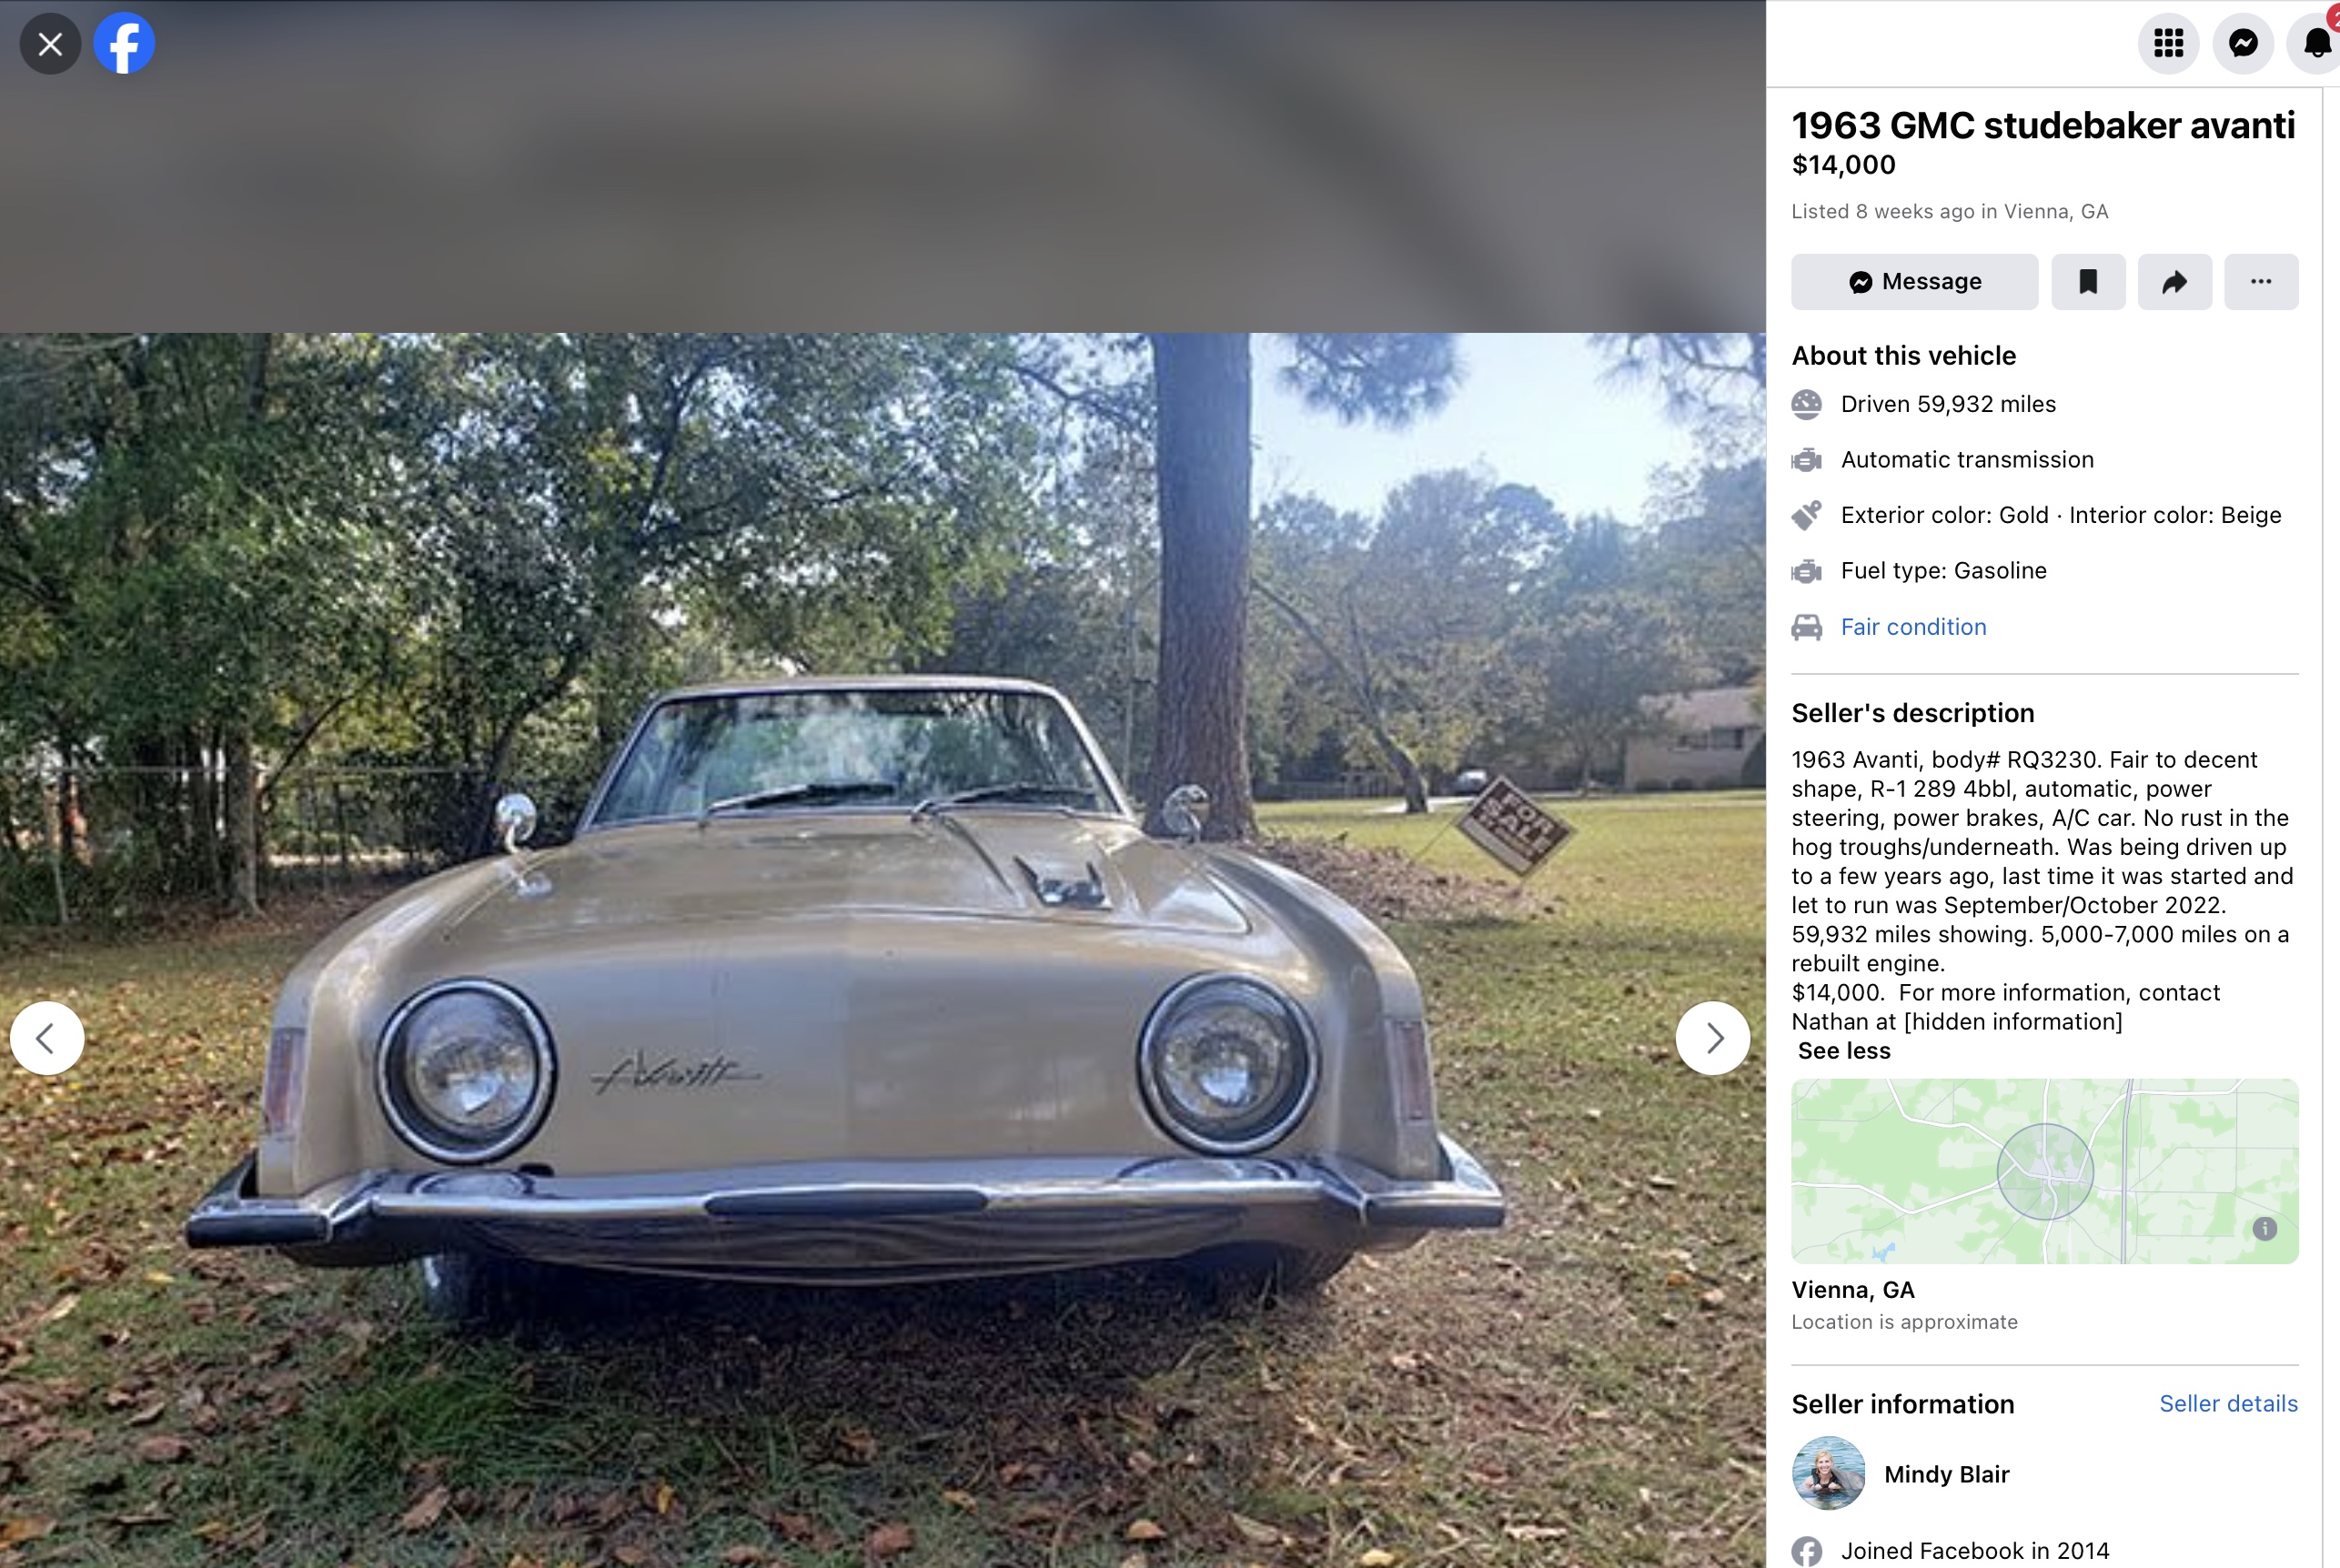Share the listing via arrow icon

coord(2175,282)
